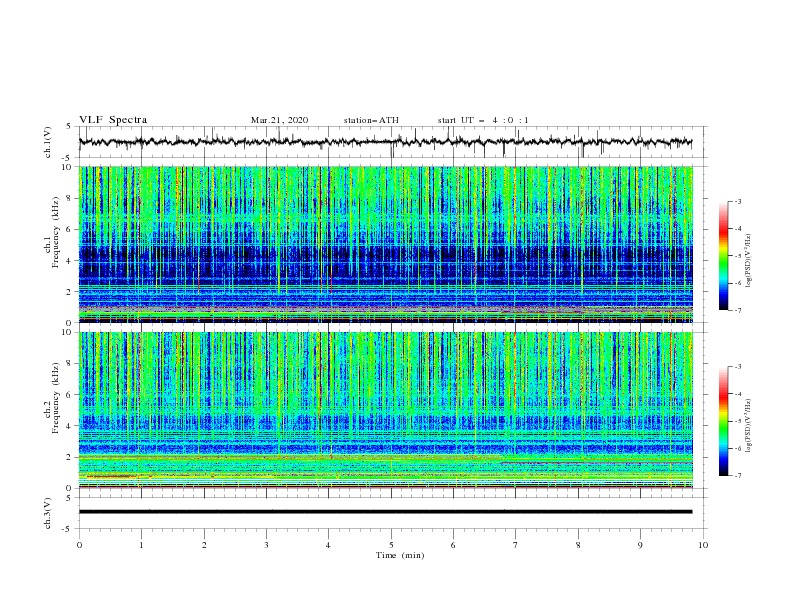
Task: Click the 'ch.3(V)' axis label
Action: 48,513
